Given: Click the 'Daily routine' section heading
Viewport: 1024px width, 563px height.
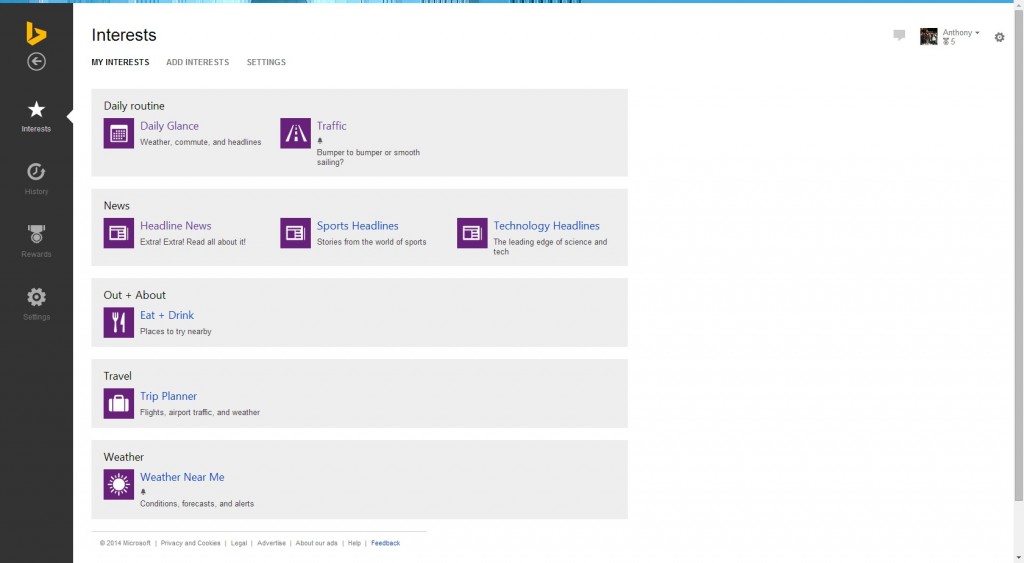Looking at the screenshot, I should click(134, 106).
